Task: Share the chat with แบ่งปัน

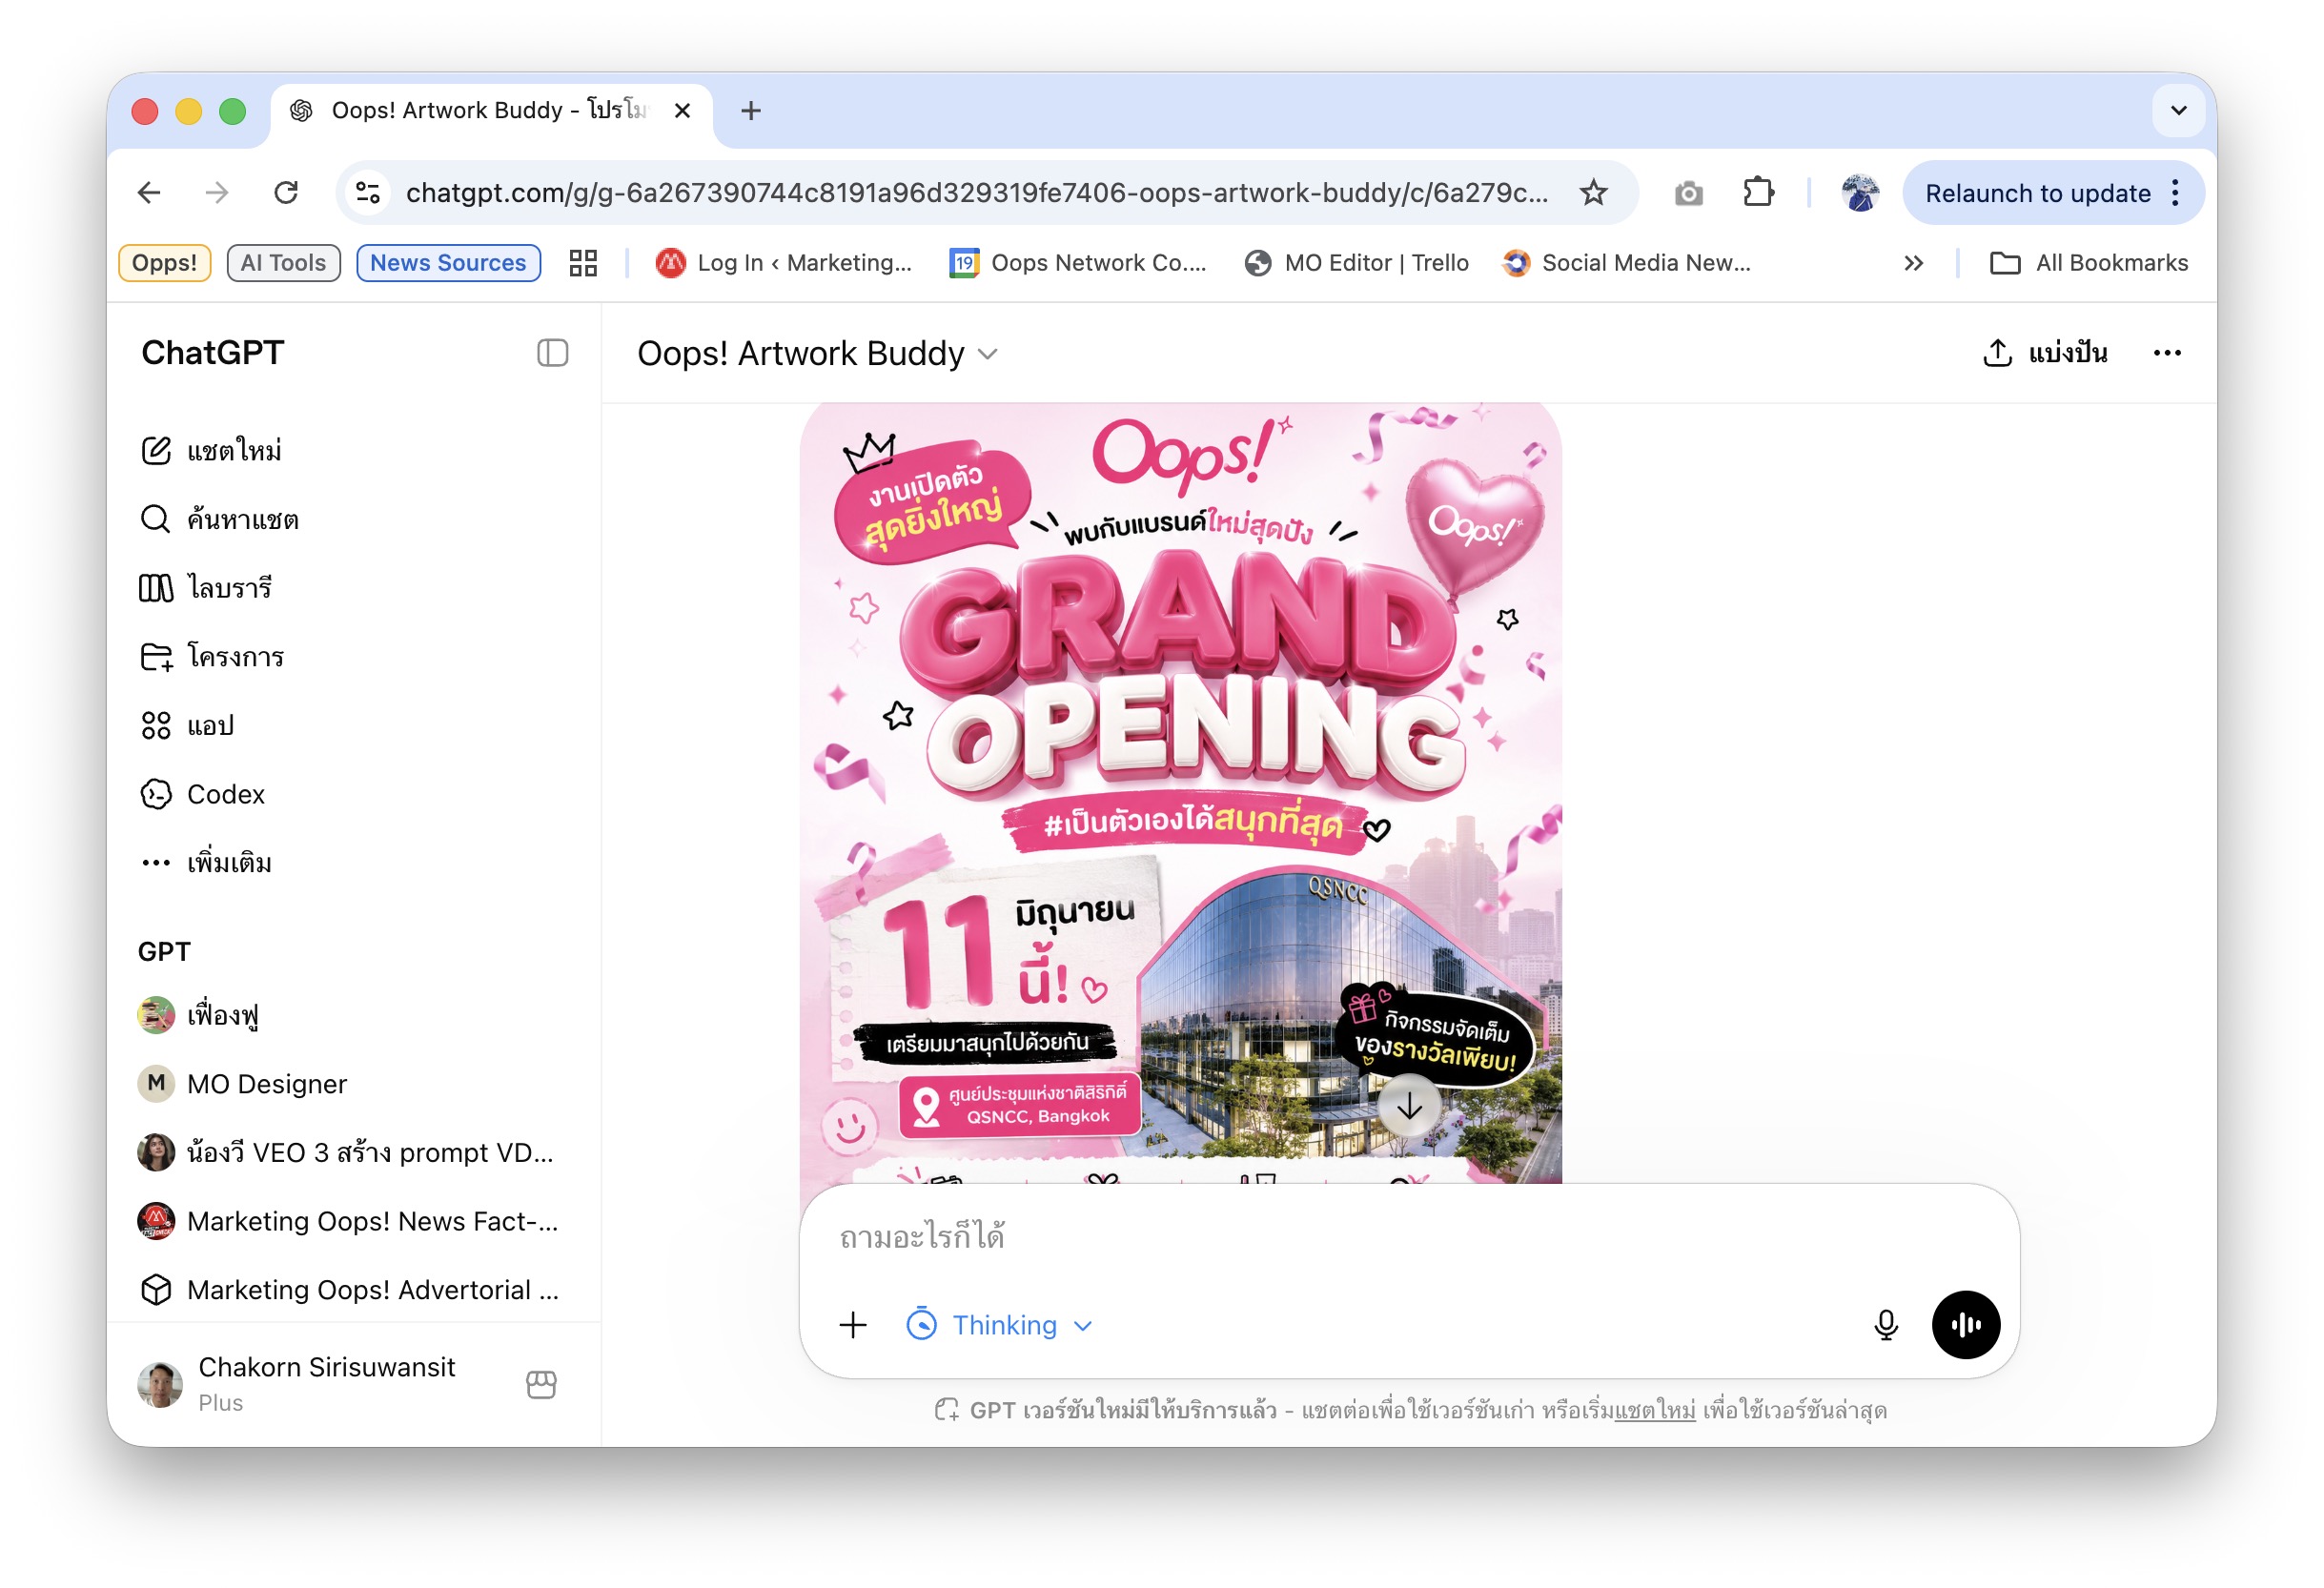Action: 2044,353
